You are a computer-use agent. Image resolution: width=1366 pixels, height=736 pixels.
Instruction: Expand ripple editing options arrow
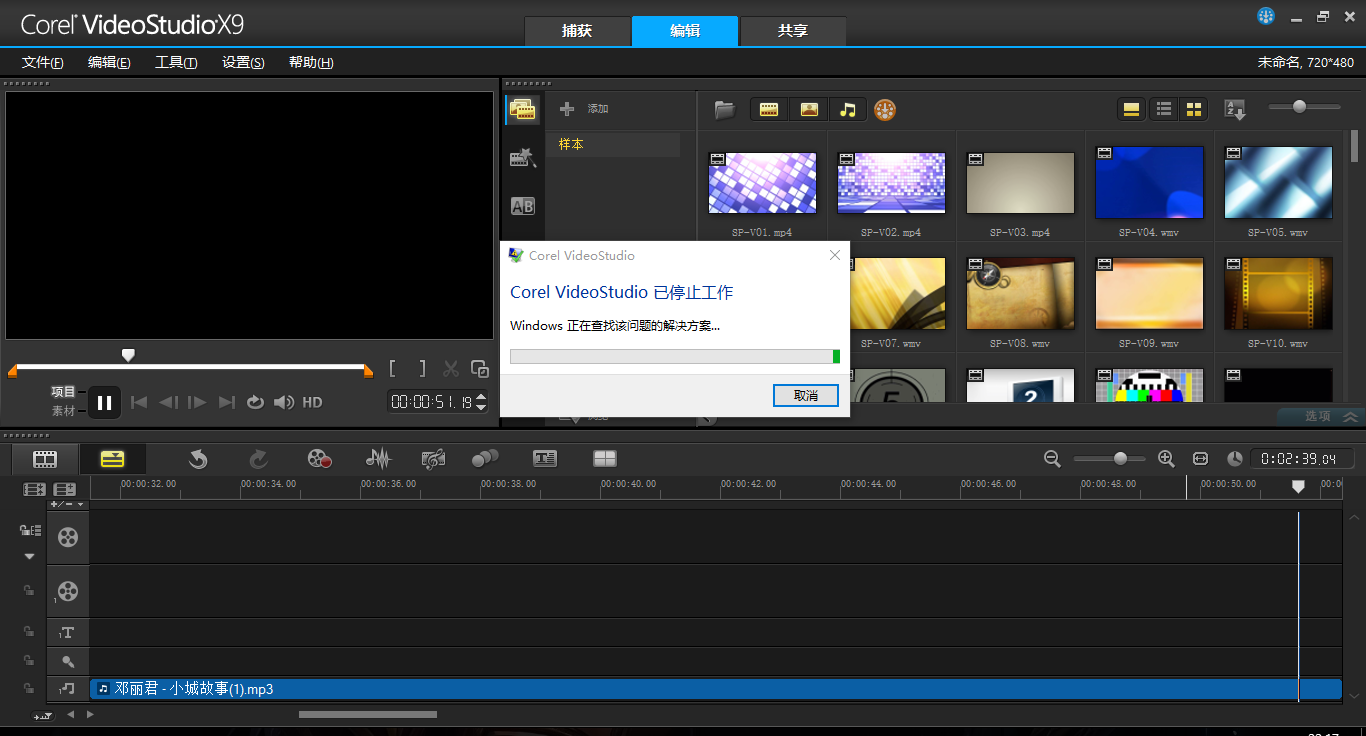point(29,556)
